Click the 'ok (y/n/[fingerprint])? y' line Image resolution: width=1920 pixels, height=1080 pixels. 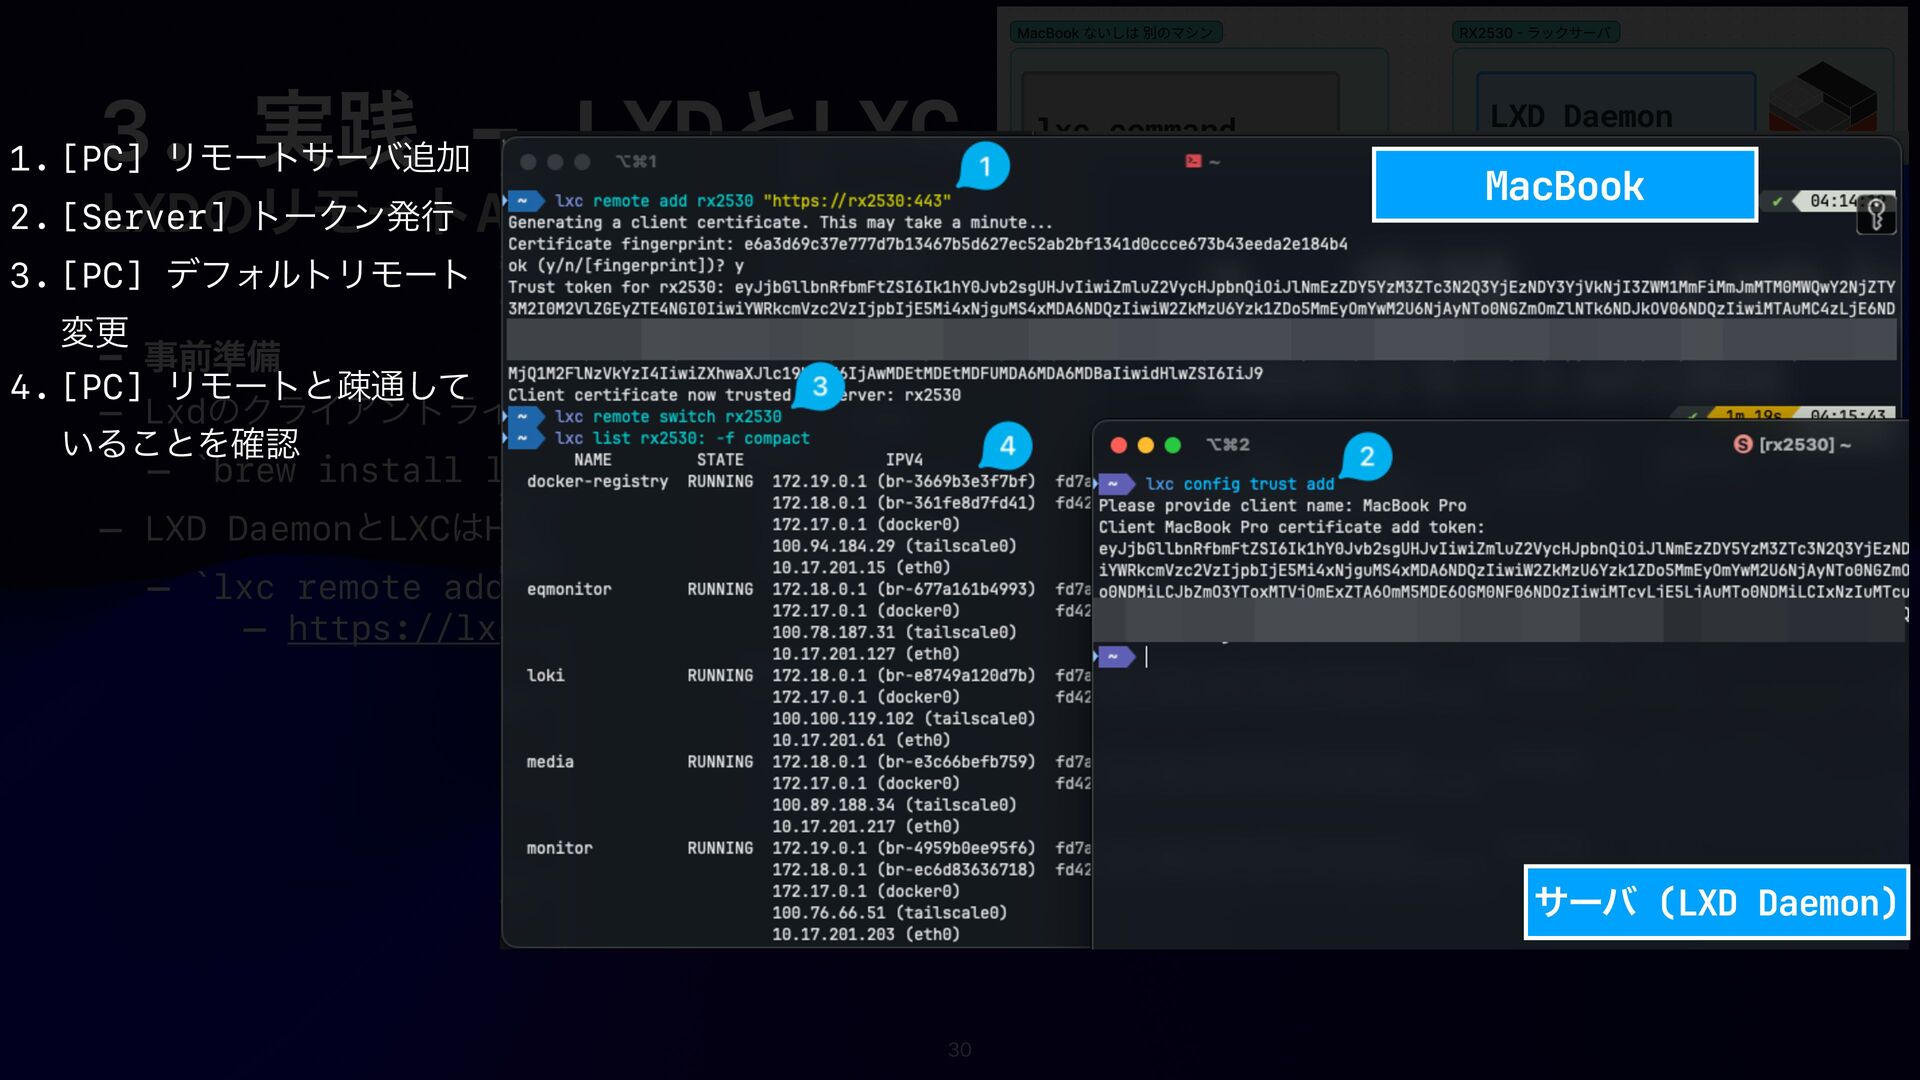(x=626, y=266)
